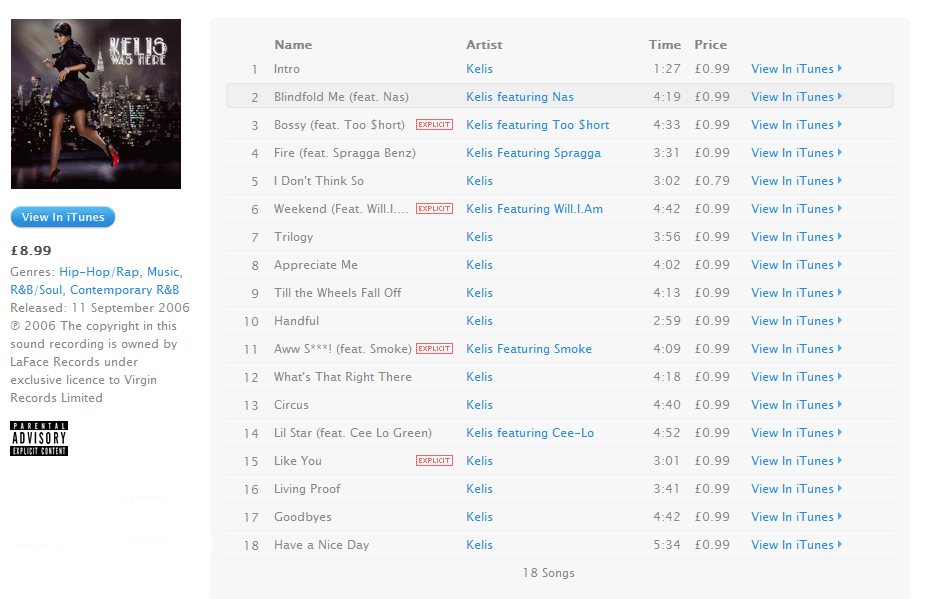The height and width of the screenshot is (599, 937).
Task: Click the Explicit badge on Weekend
Action: click(434, 209)
